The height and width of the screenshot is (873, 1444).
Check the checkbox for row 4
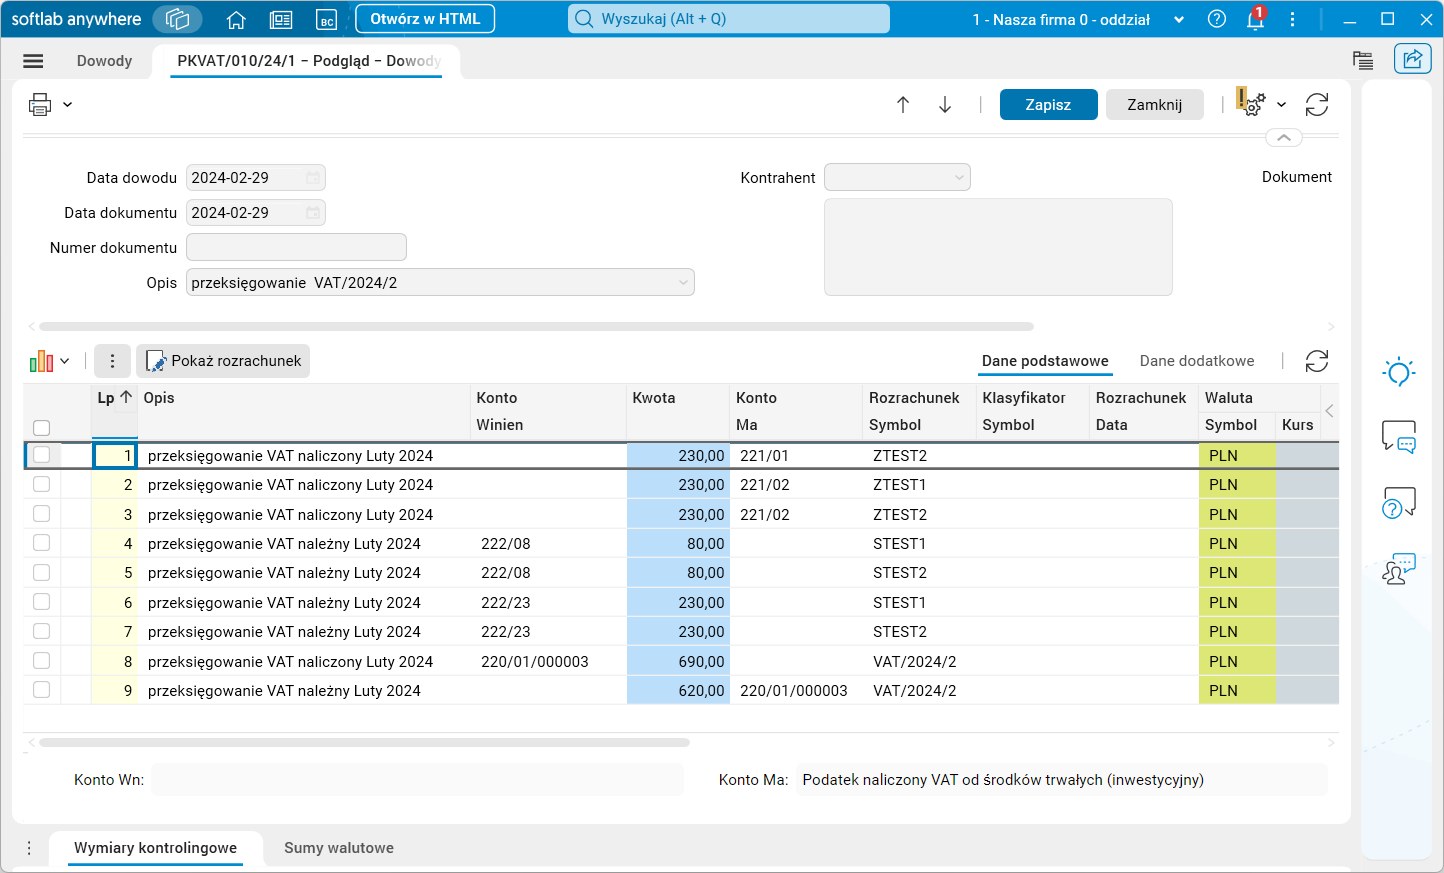click(41, 543)
